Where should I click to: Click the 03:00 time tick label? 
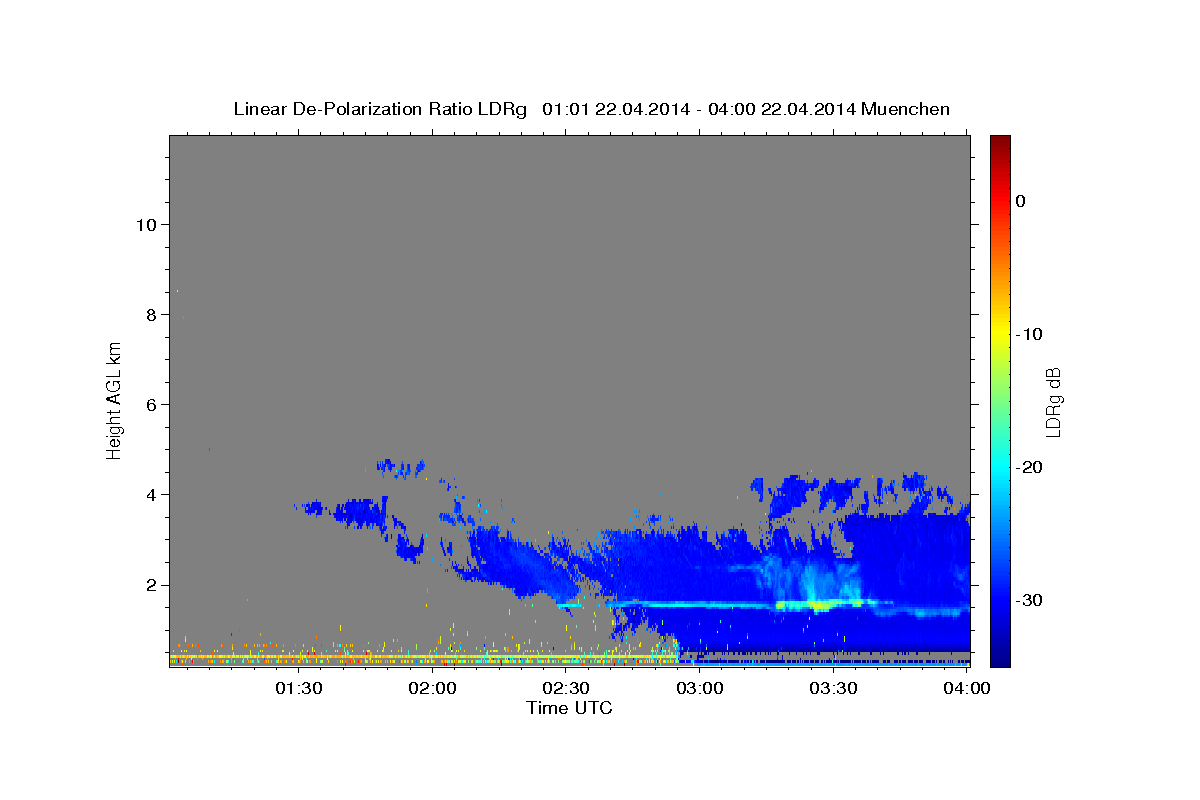tap(699, 689)
